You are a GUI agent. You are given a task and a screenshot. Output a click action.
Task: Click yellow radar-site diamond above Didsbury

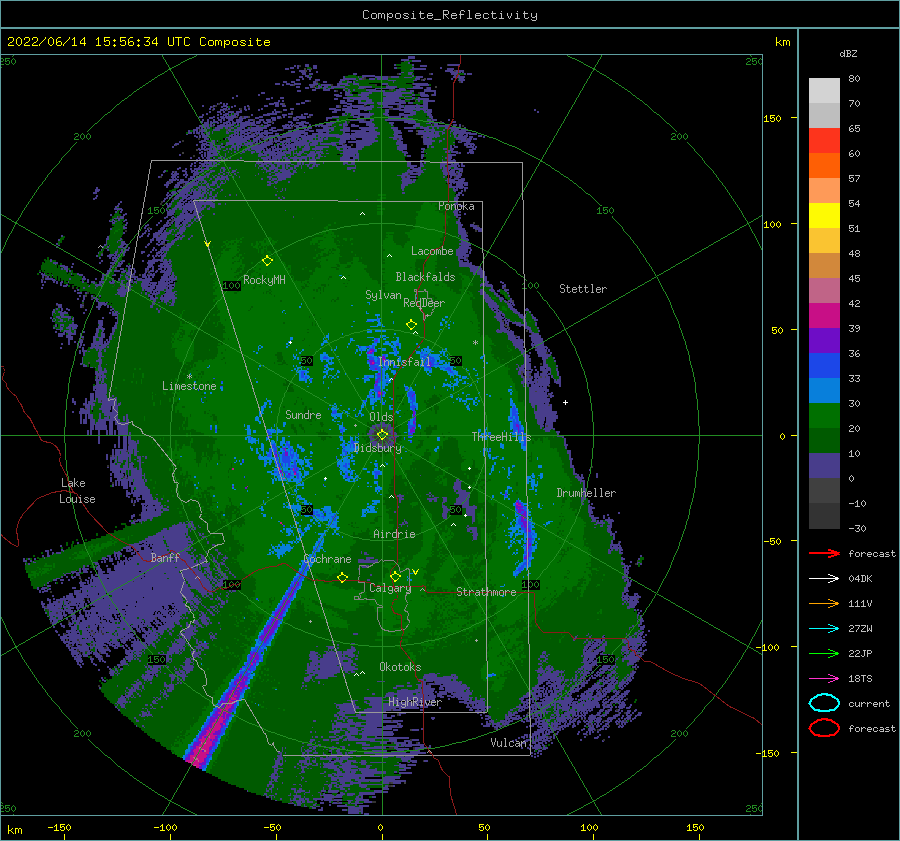(382, 435)
